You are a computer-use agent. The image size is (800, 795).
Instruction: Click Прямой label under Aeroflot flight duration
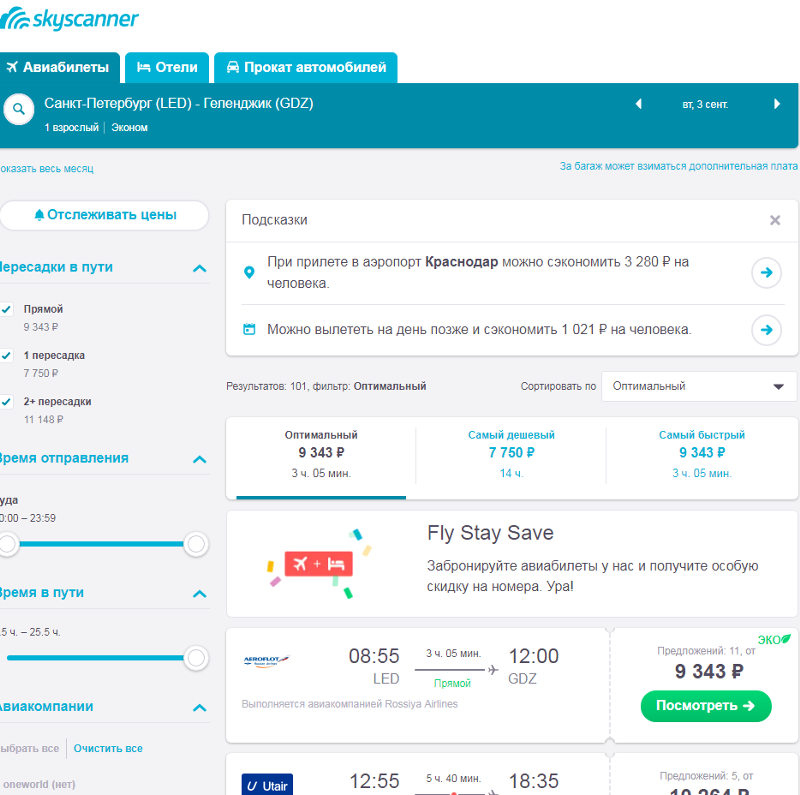(452, 683)
